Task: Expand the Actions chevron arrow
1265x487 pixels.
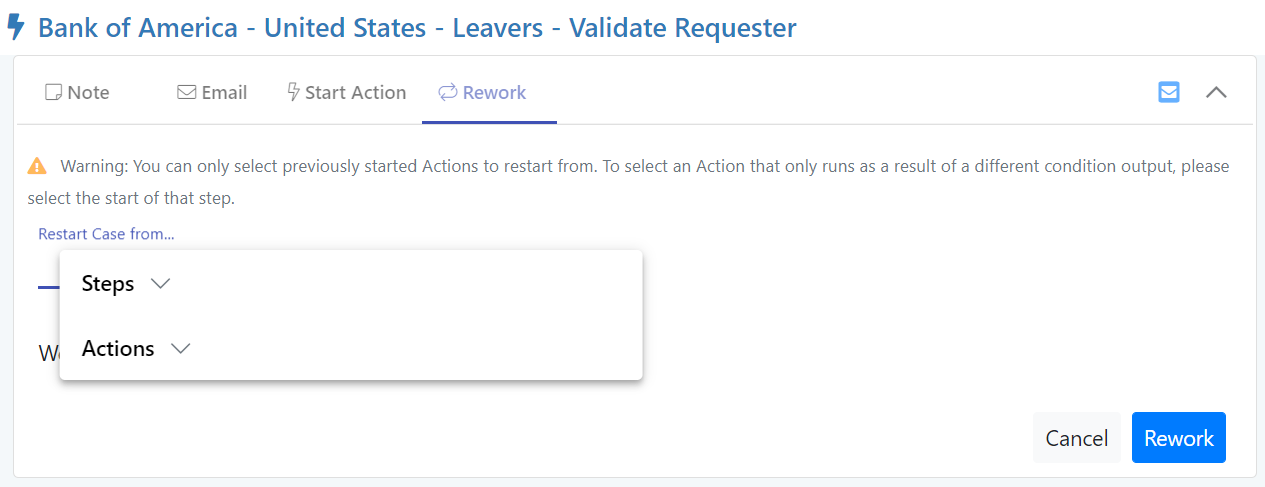Action: 180,349
